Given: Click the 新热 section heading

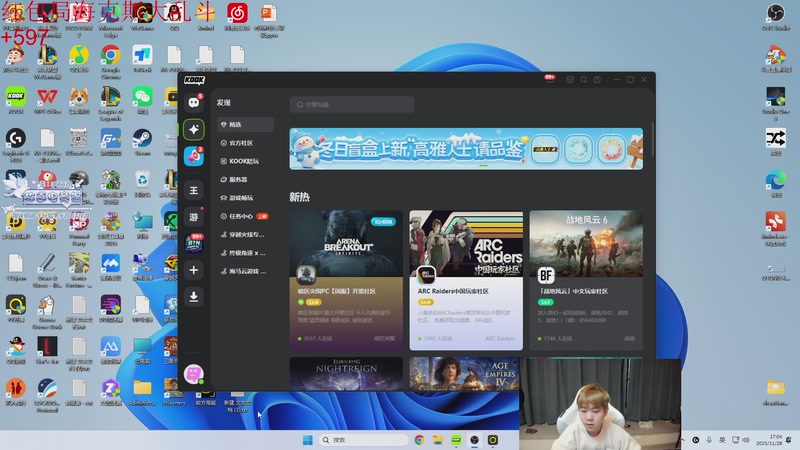Looking at the screenshot, I should pos(299,197).
